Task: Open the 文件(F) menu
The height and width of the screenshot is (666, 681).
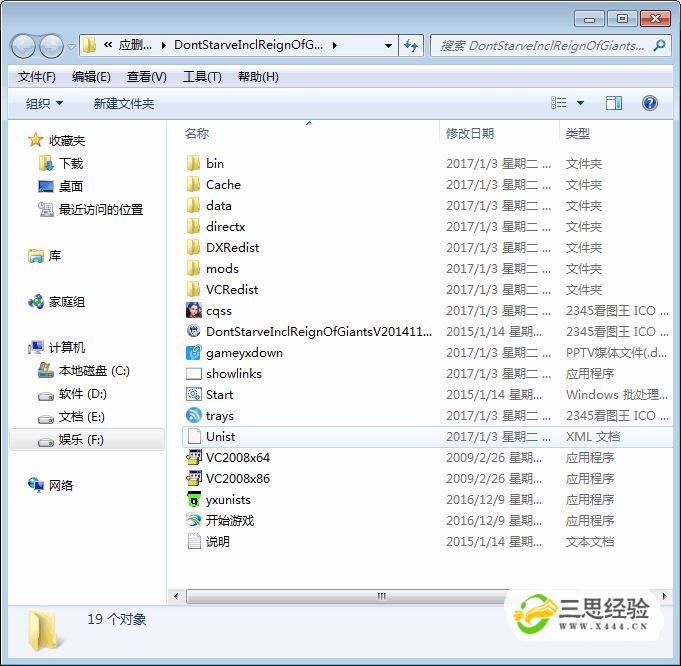Action: (36, 77)
